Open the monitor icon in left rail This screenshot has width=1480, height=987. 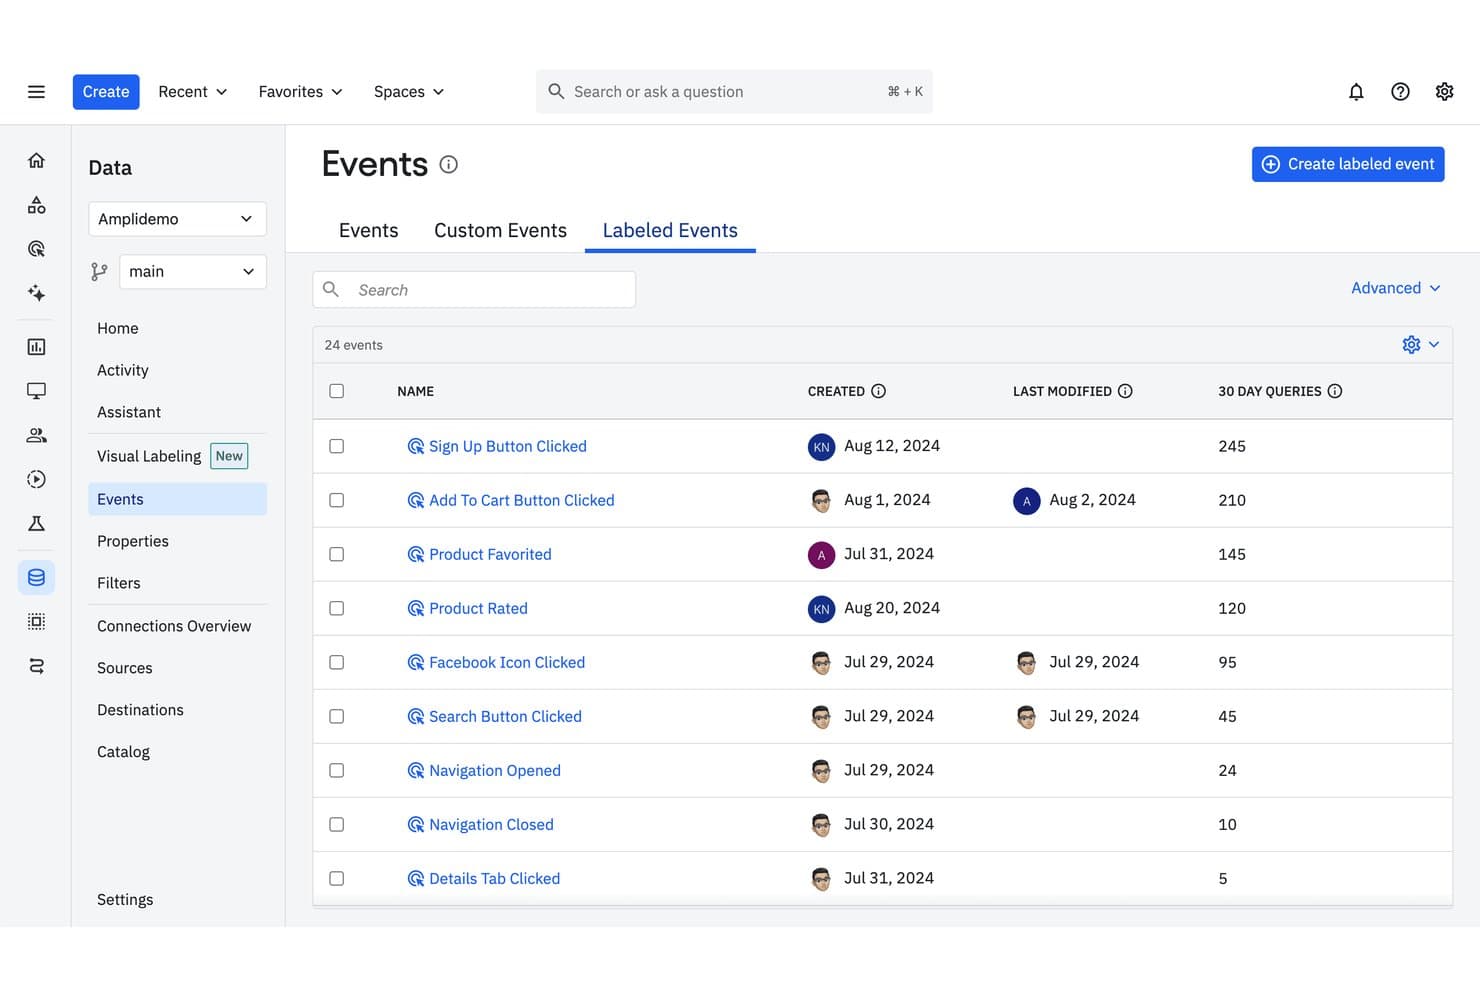[36, 391]
